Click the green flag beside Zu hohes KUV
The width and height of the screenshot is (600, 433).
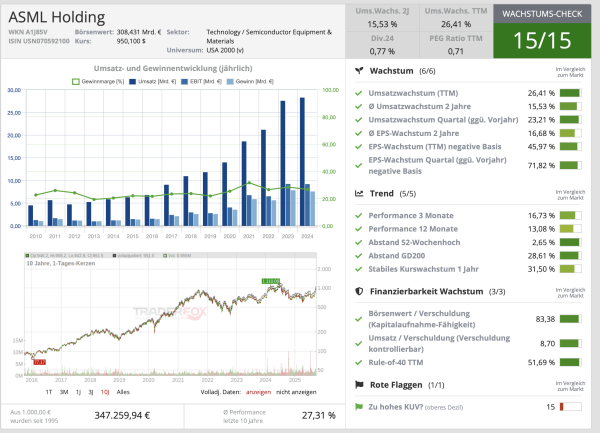tap(360, 407)
